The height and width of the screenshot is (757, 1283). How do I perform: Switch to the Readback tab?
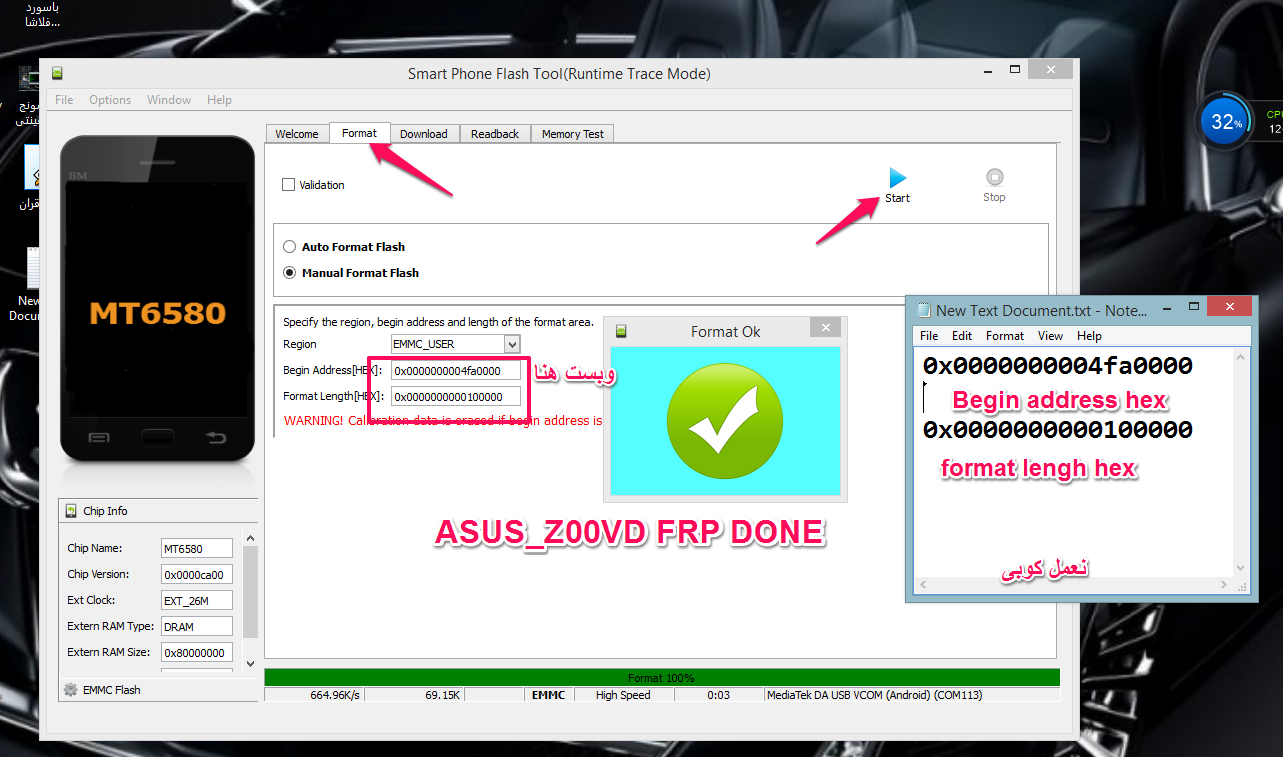click(495, 134)
